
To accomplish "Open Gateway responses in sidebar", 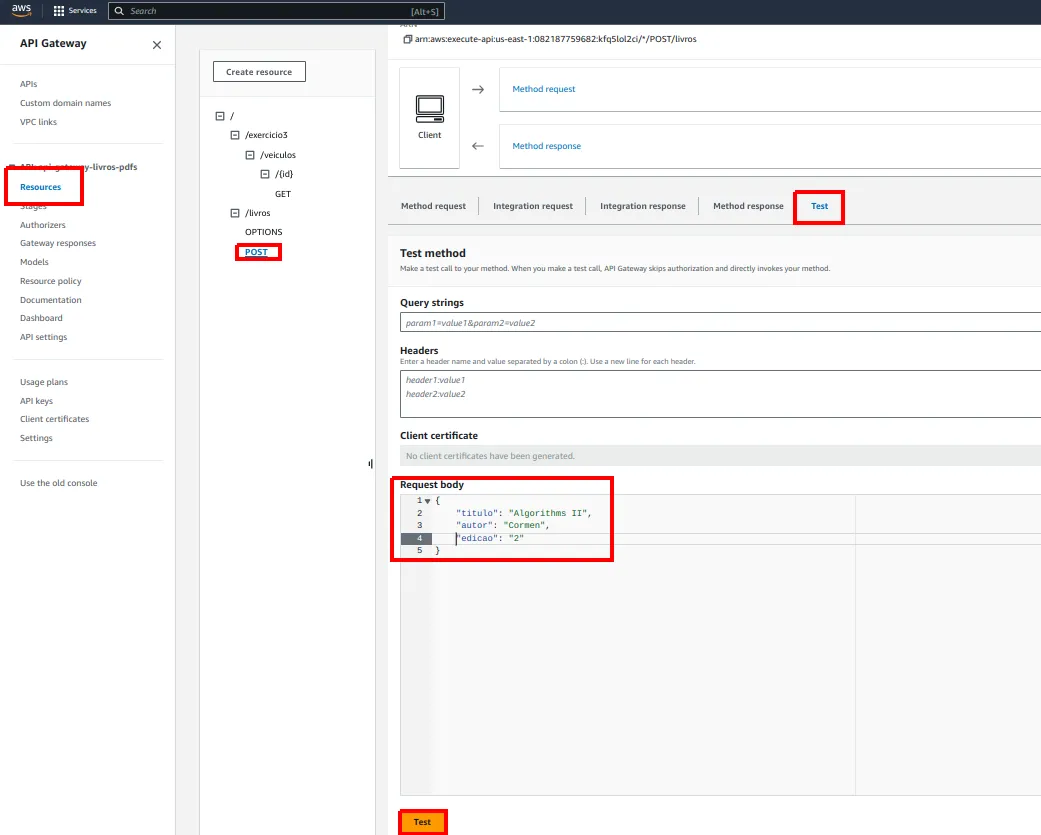I will coord(58,243).
